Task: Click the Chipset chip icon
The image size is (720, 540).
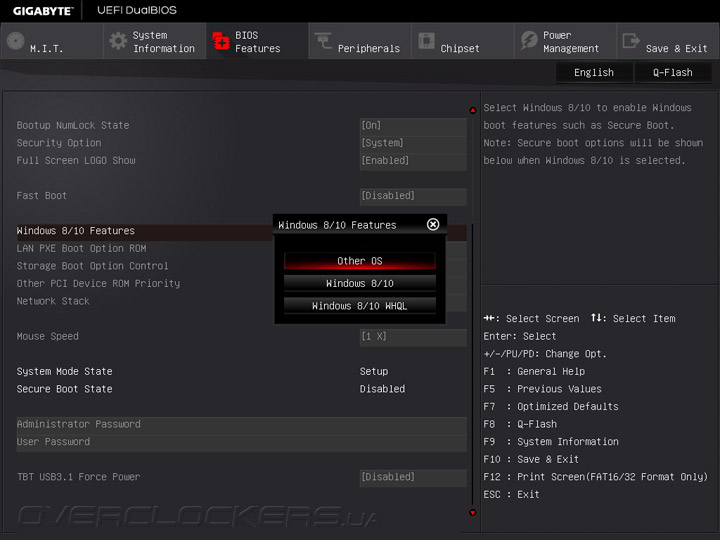Action: point(426,41)
